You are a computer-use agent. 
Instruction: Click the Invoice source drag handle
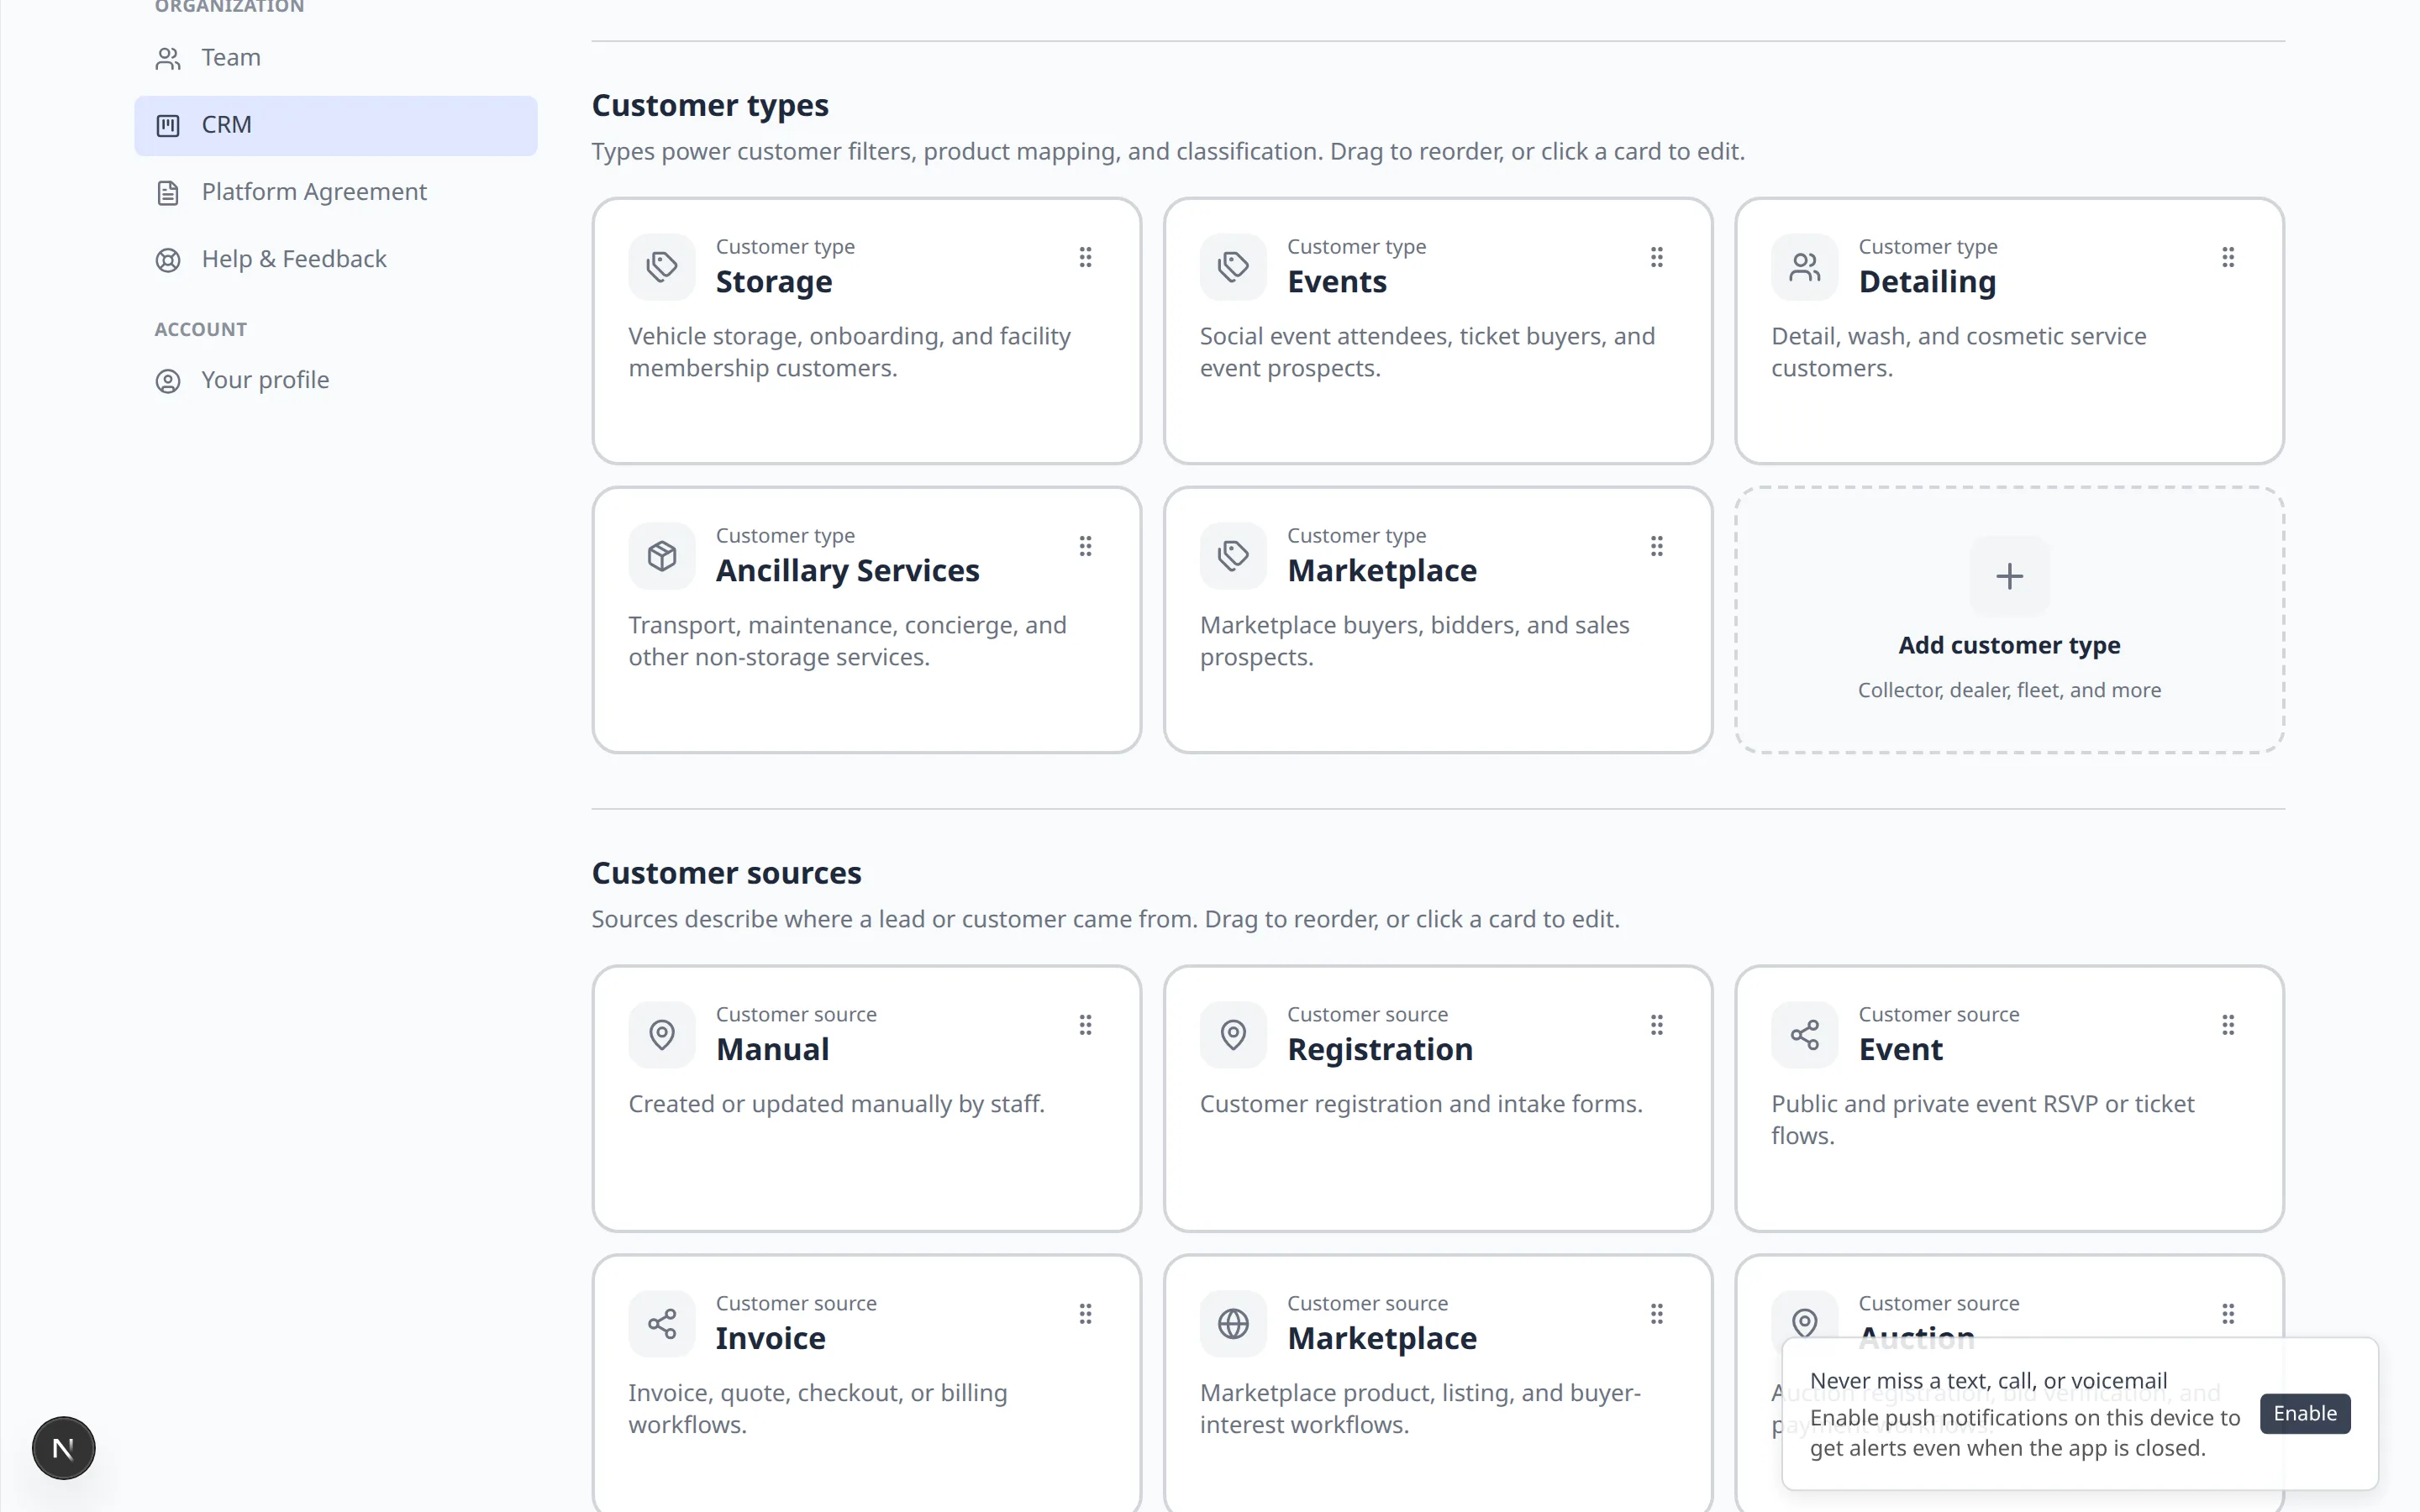[1085, 1314]
